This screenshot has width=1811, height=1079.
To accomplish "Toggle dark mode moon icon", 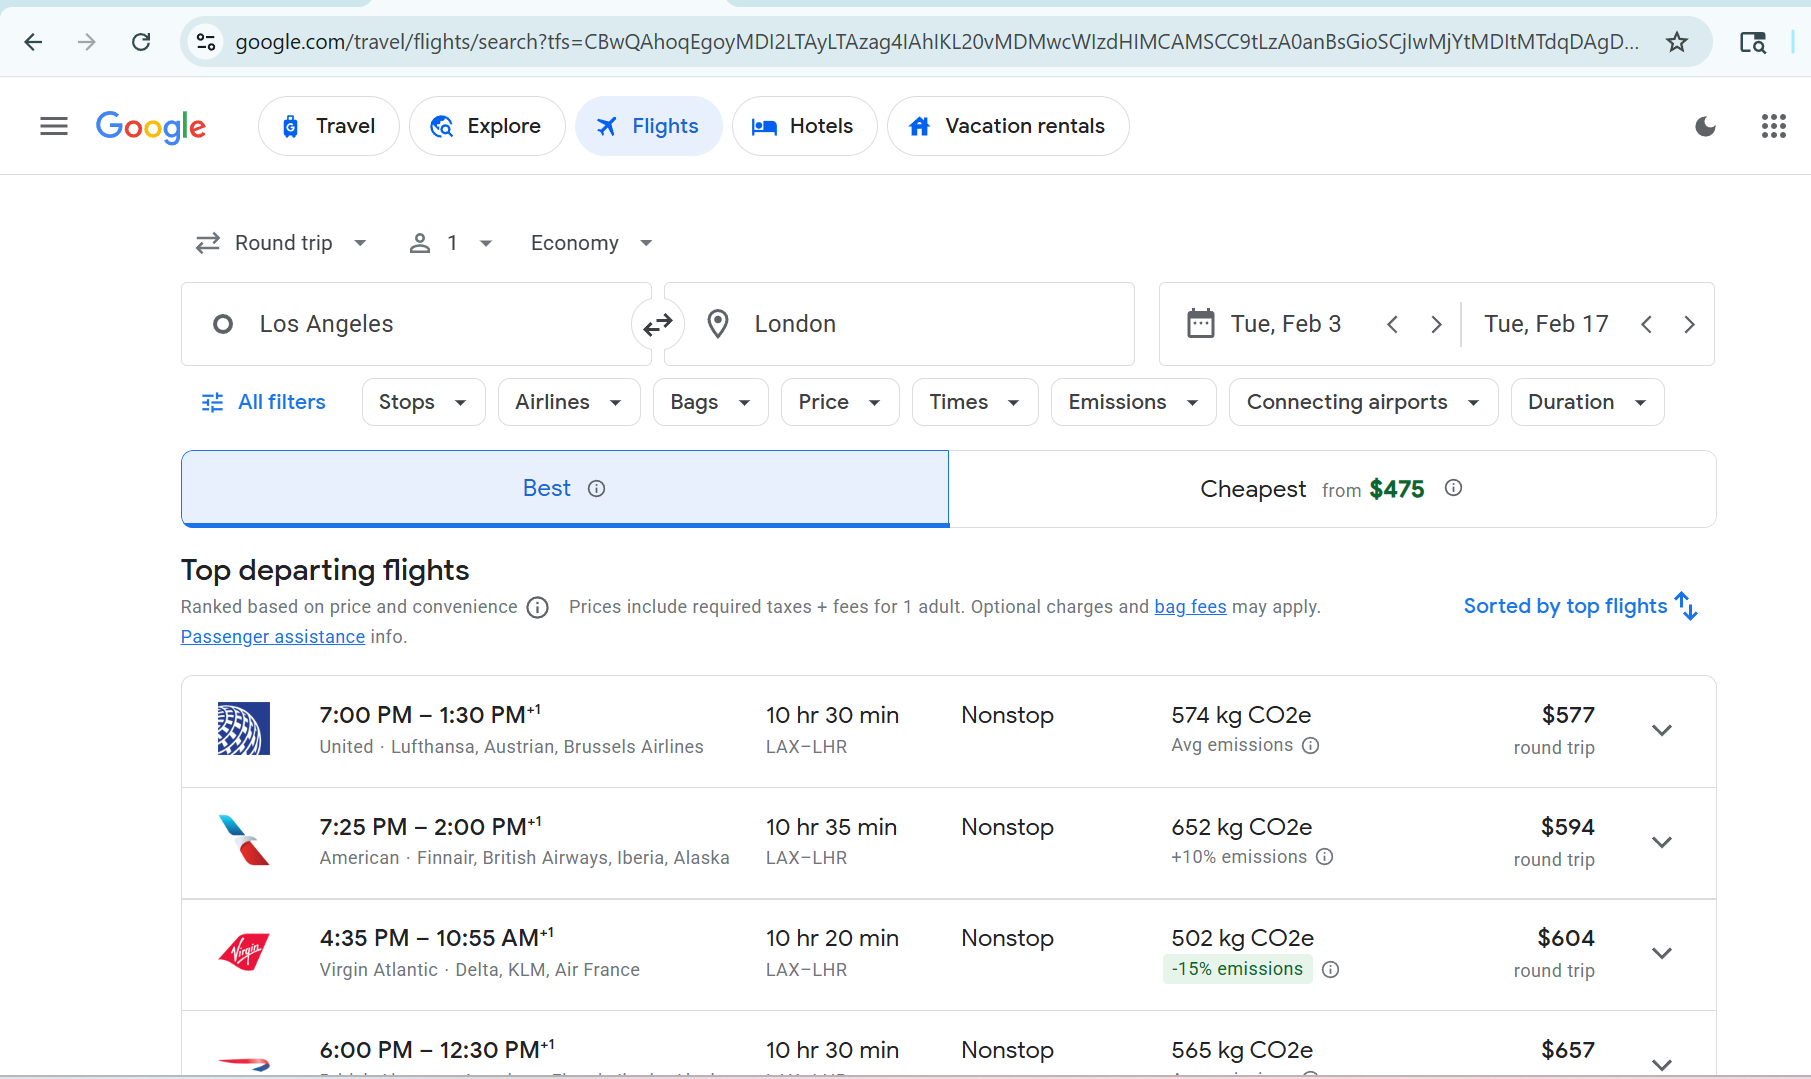I will tap(1705, 126).
